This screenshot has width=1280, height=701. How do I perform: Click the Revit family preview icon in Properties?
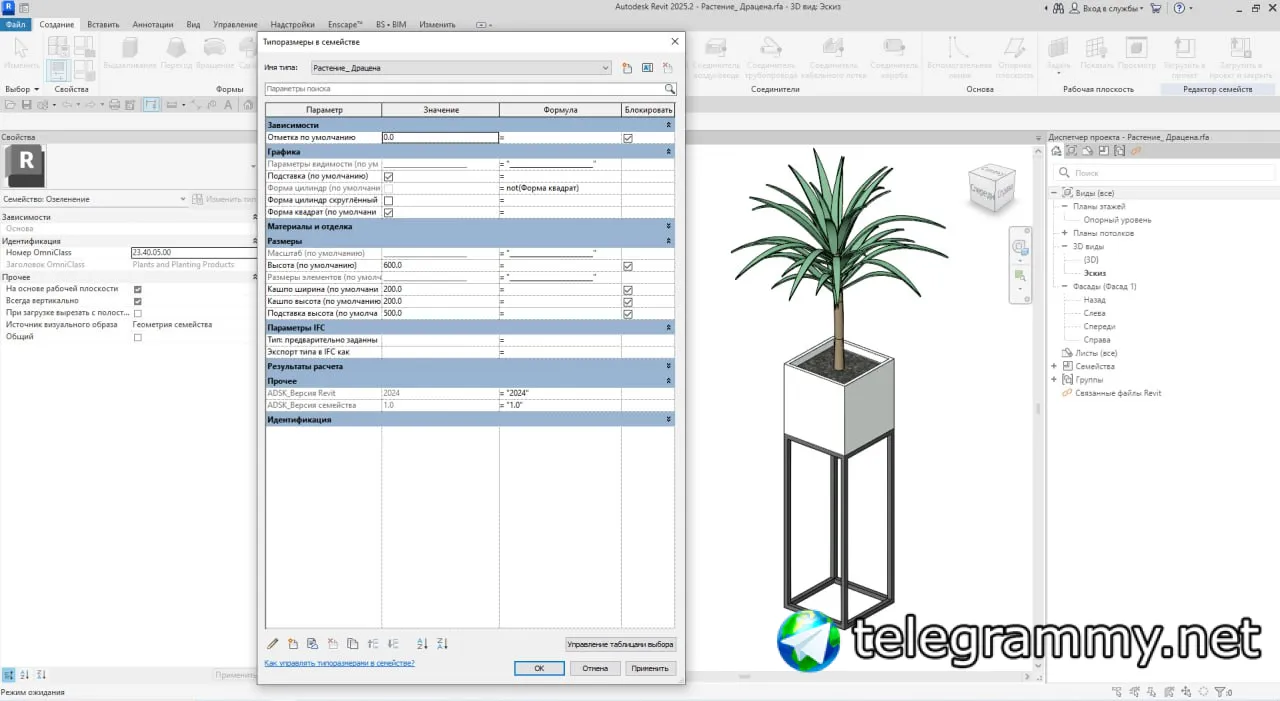pos(25,167)
